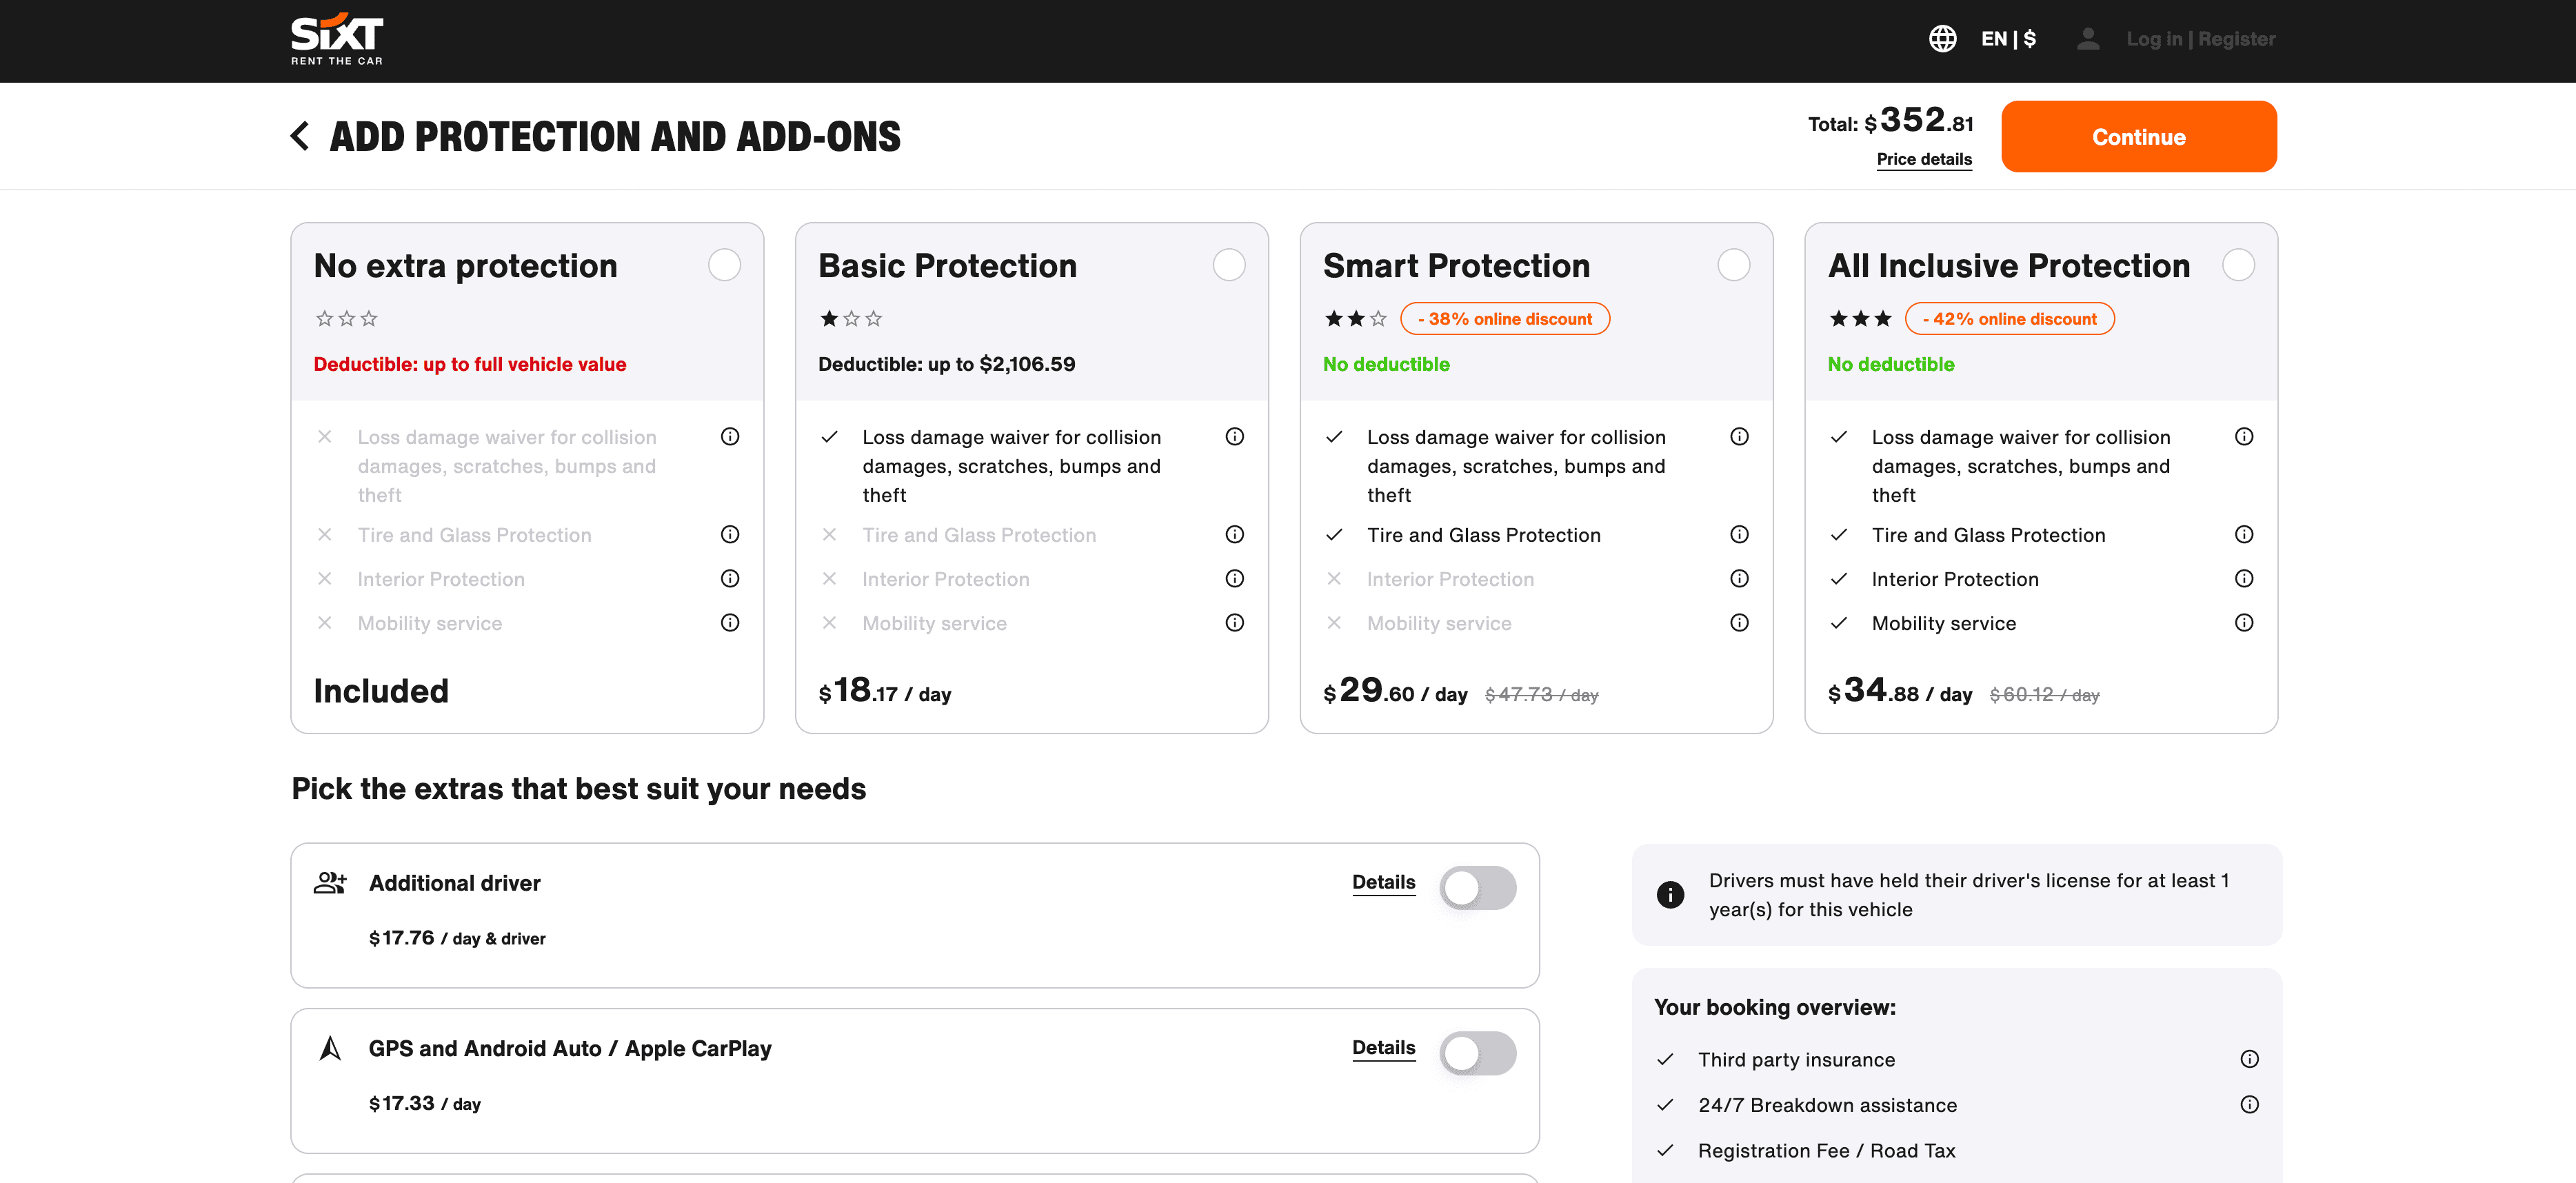
Task: Click the Sixt logo
Action: 337,39
